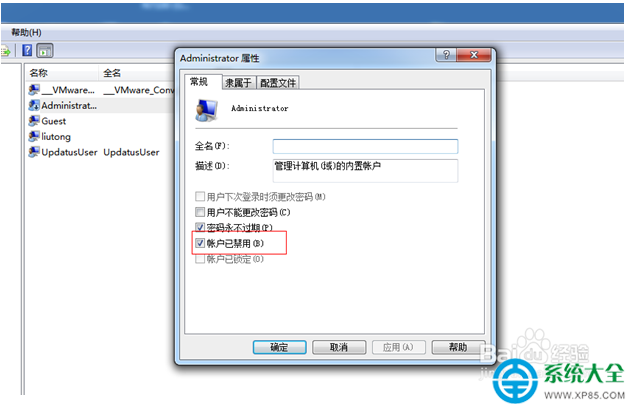Click the blue help question mark toolbar icon
The image size is (627, 406).
coord(27,50)
